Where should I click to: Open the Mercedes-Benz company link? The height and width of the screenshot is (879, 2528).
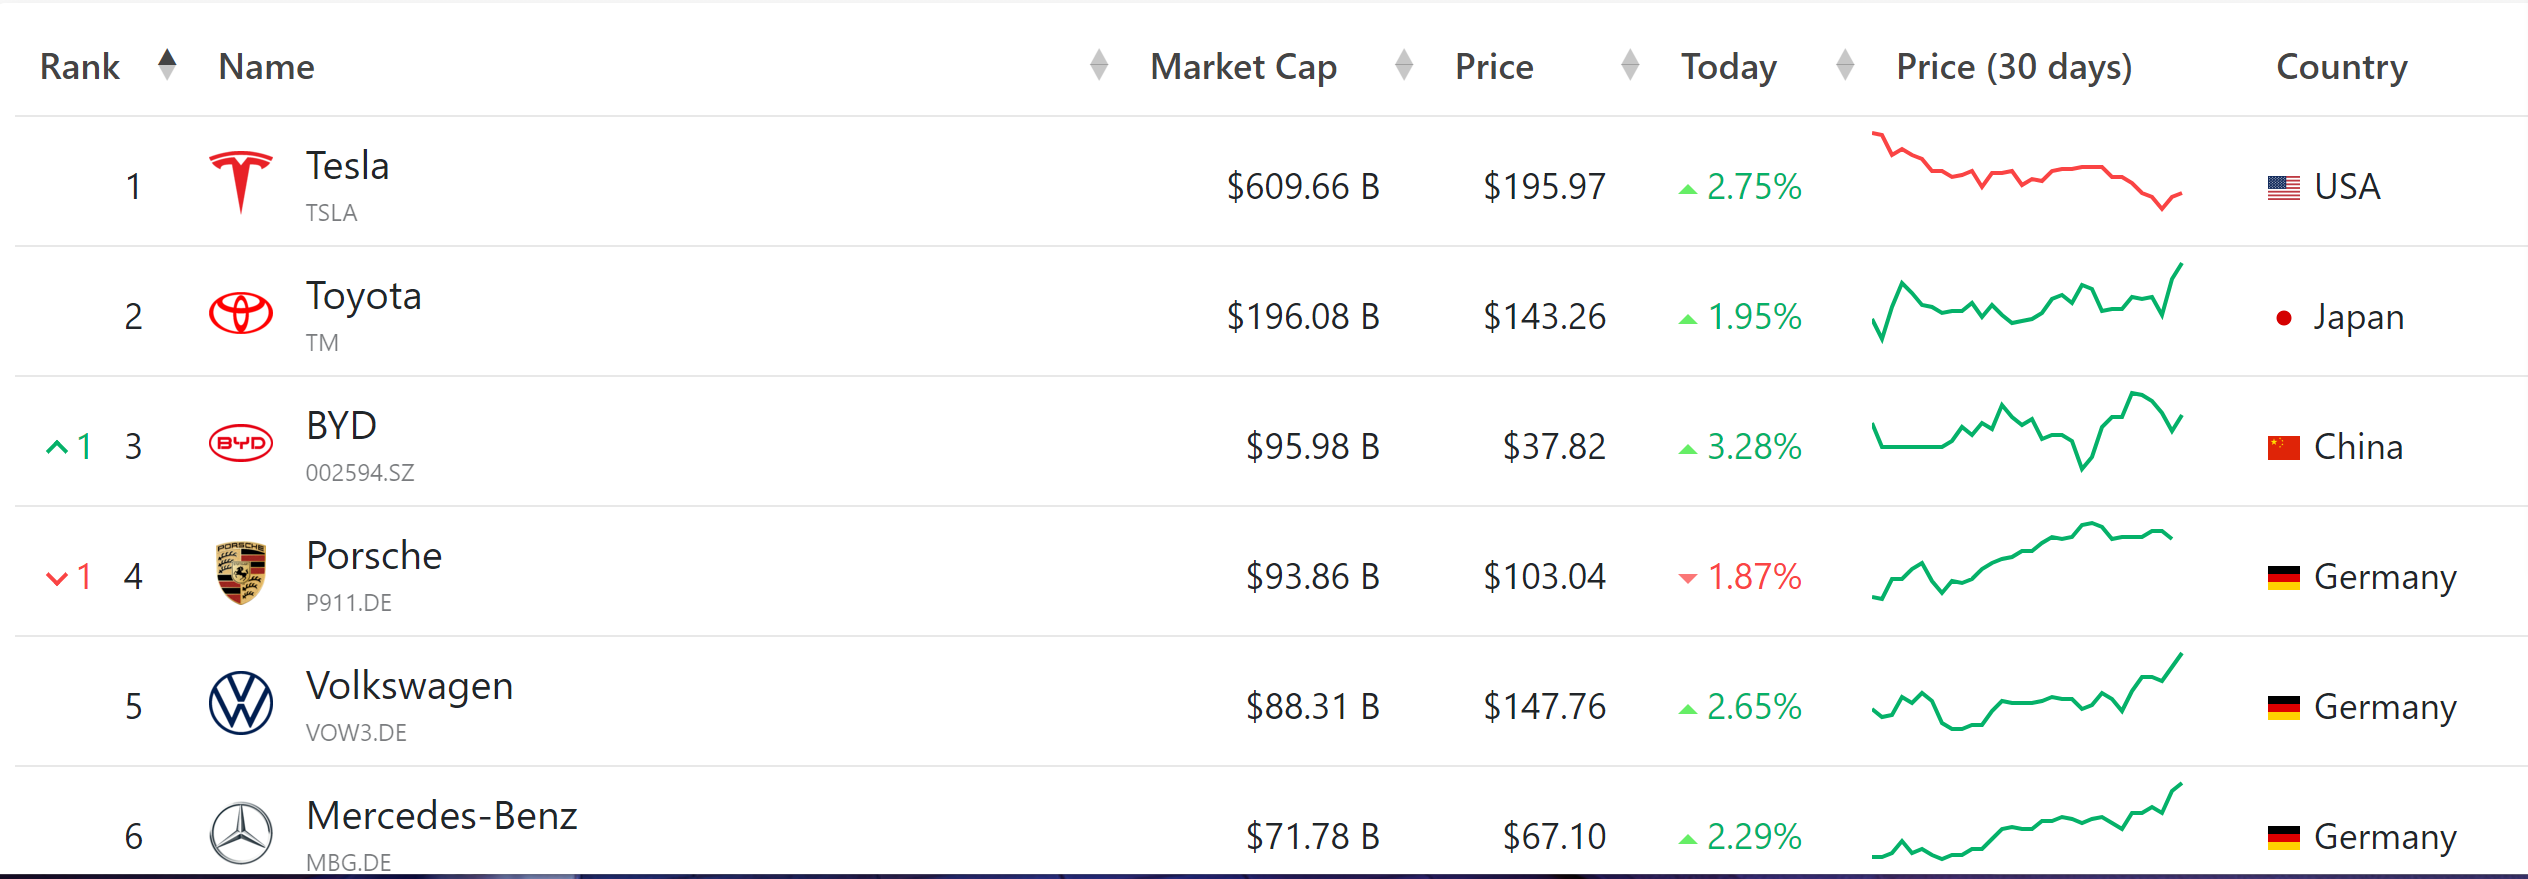tap(441, 816)
